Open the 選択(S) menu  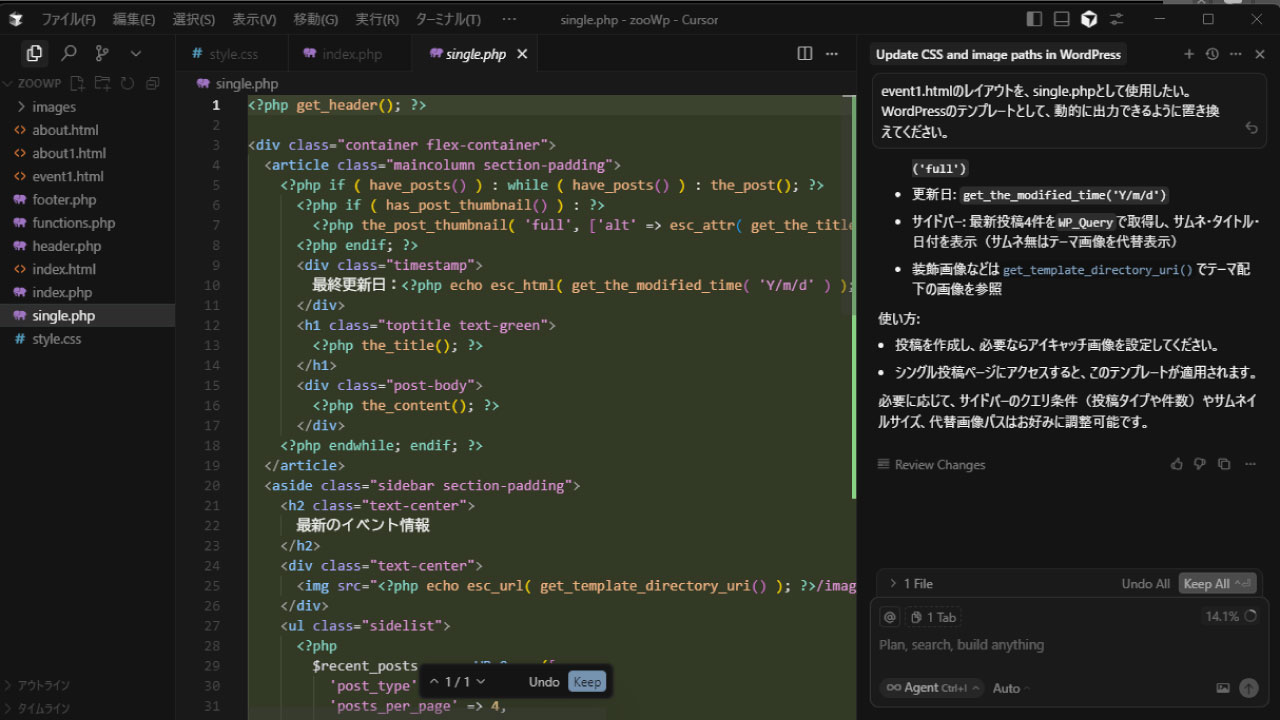[194, 19]
